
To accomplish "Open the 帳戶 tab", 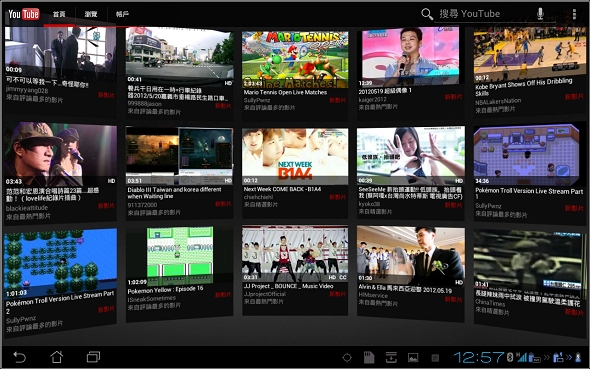I will pos(122,14).
